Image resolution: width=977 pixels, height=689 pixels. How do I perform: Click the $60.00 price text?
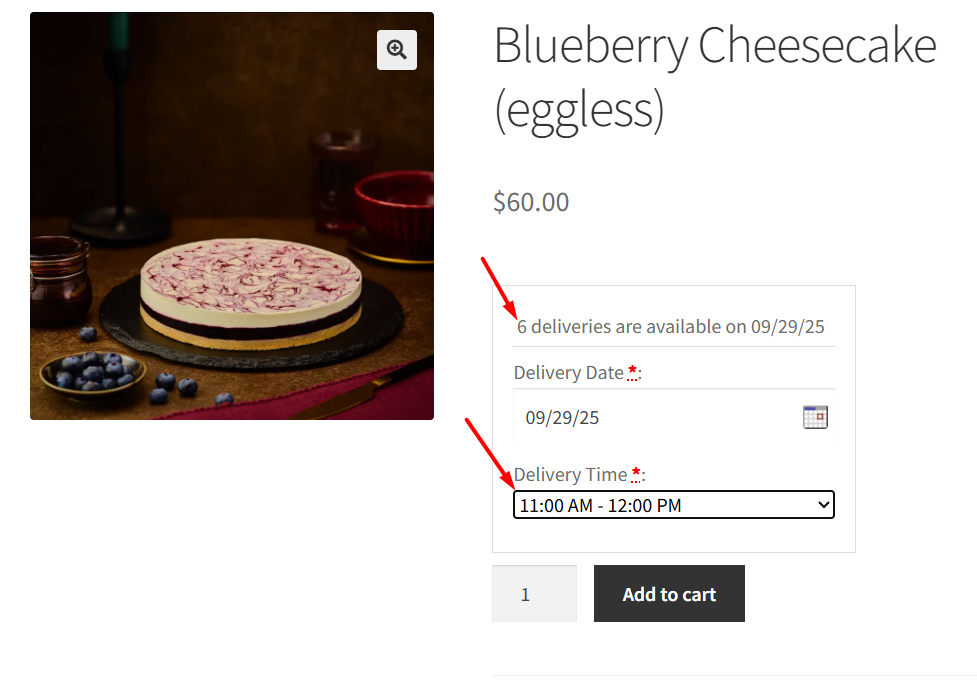(x=531, y=202)
